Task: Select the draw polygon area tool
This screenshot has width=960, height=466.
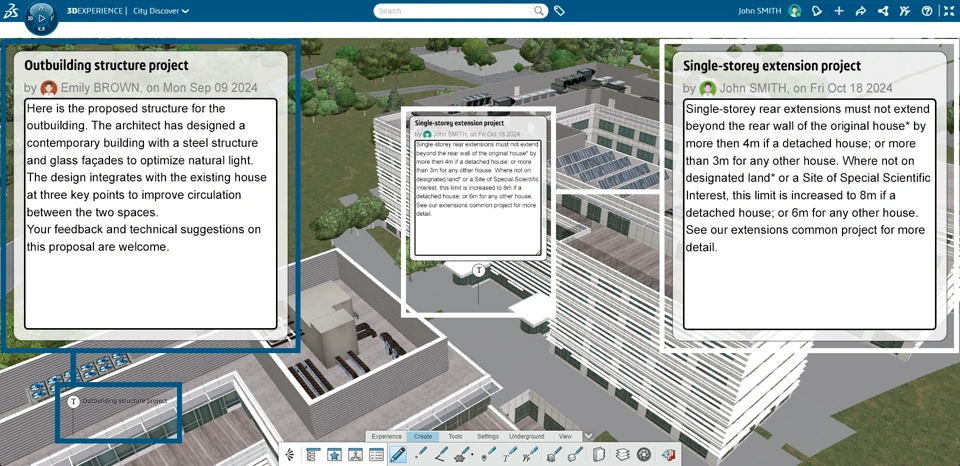Action: 462,454
